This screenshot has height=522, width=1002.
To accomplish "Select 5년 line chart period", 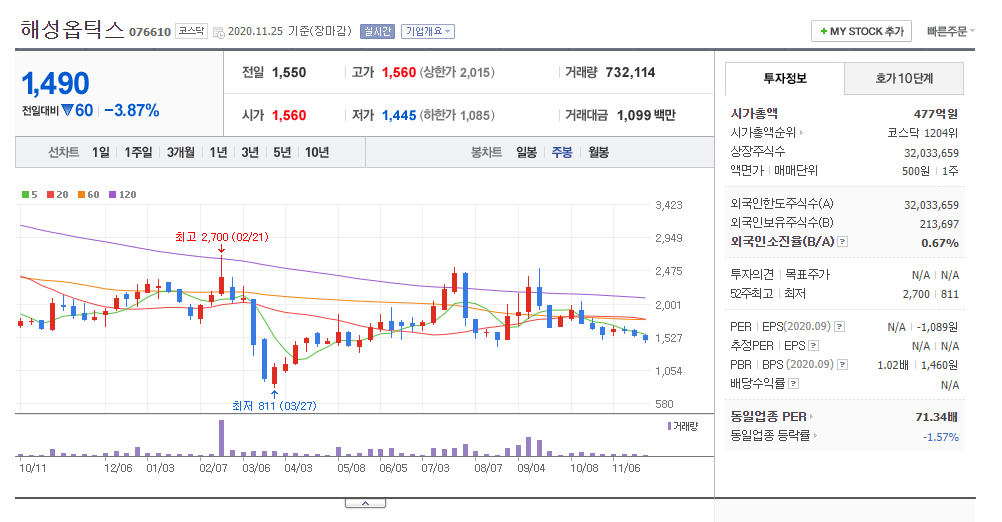I will (282, 153).
